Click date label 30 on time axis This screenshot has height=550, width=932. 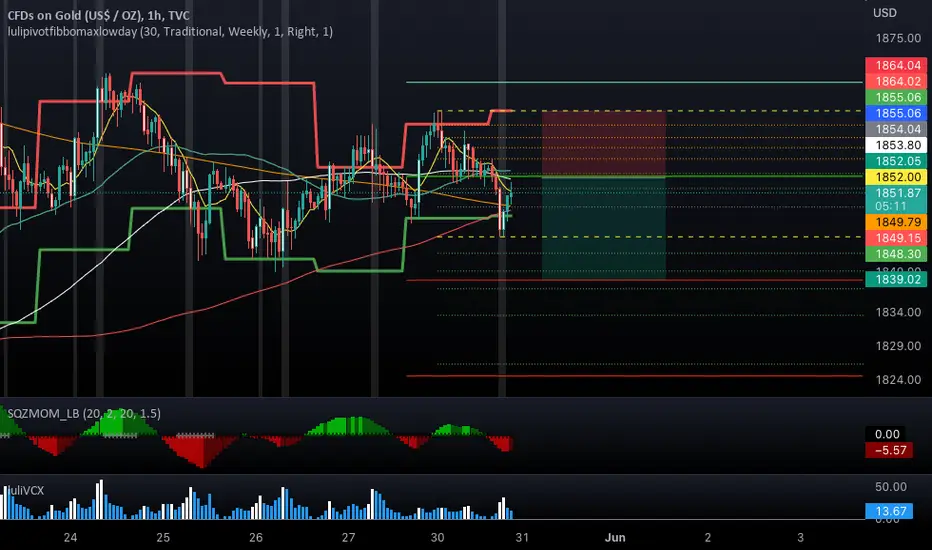click(437, 538)
